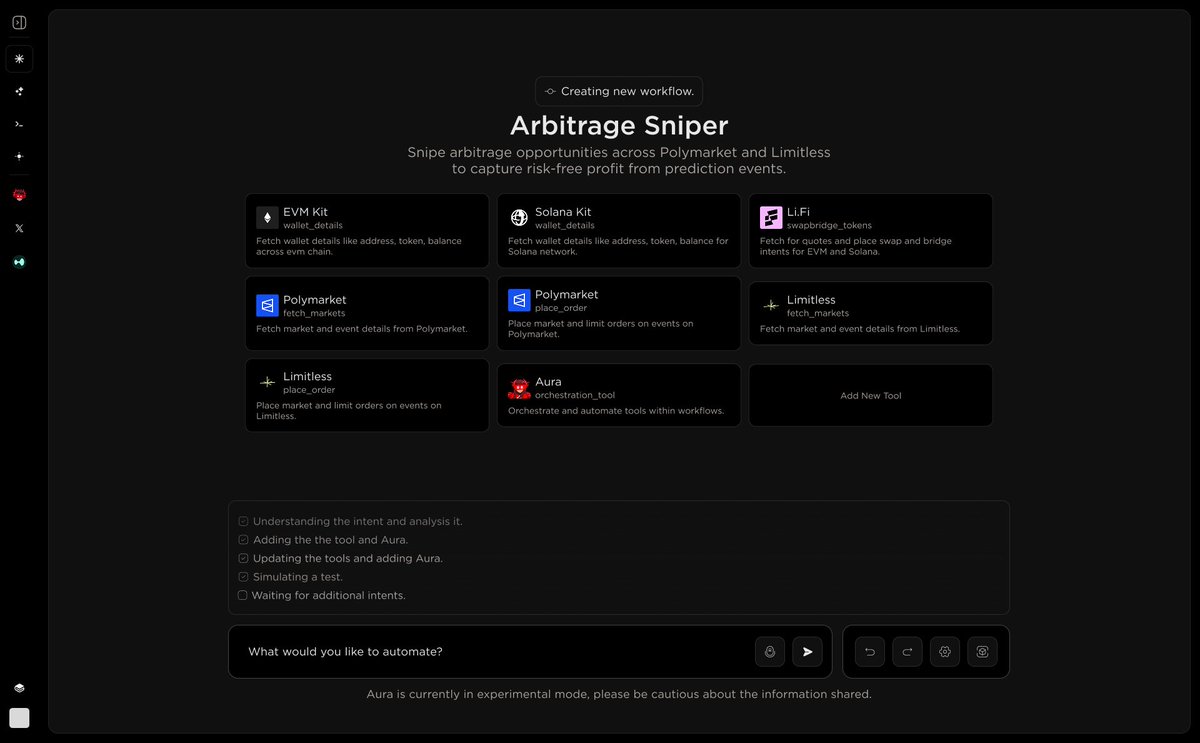Image resolution: width=1200 pixels, height=743 pixels.
Task: Open the X (Twitter) sidebar icon
Action: [x=19, y=228]
